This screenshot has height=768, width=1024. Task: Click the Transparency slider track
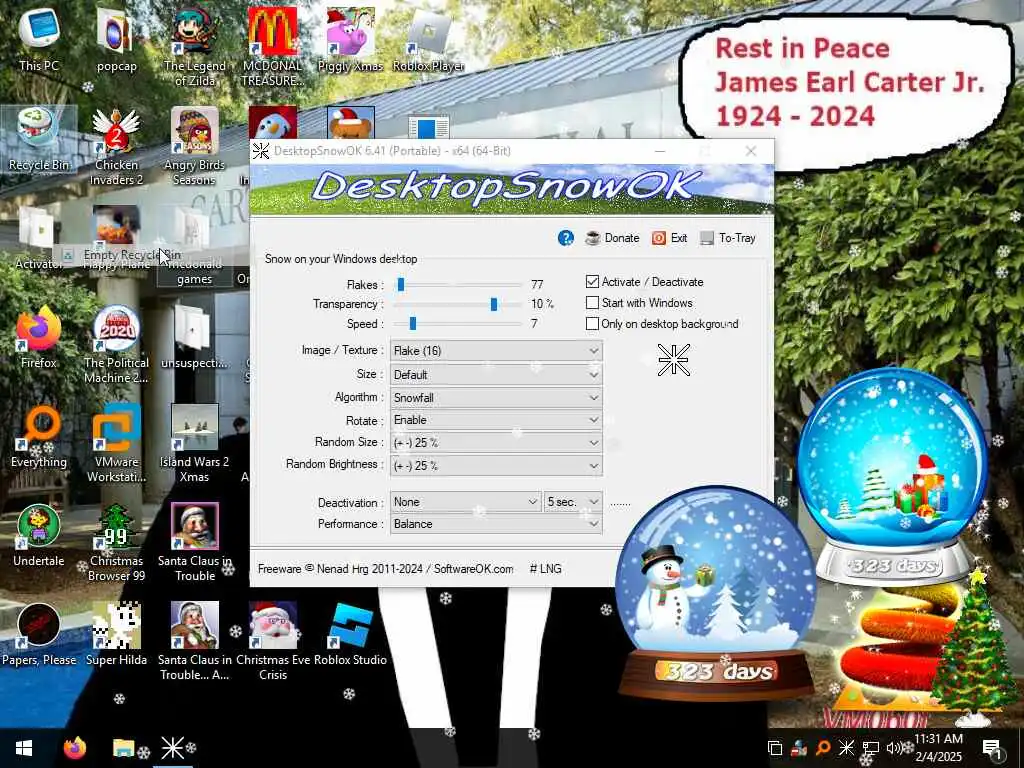[459, 304]
